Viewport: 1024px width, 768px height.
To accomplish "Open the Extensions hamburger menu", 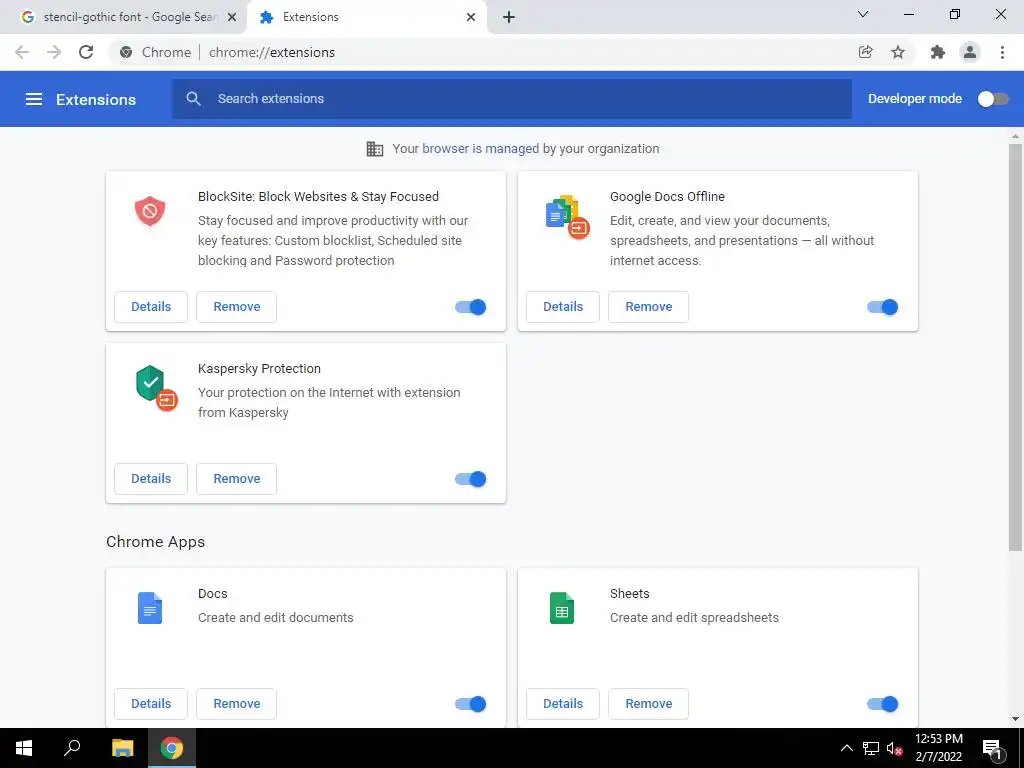I will click(33, 99).
